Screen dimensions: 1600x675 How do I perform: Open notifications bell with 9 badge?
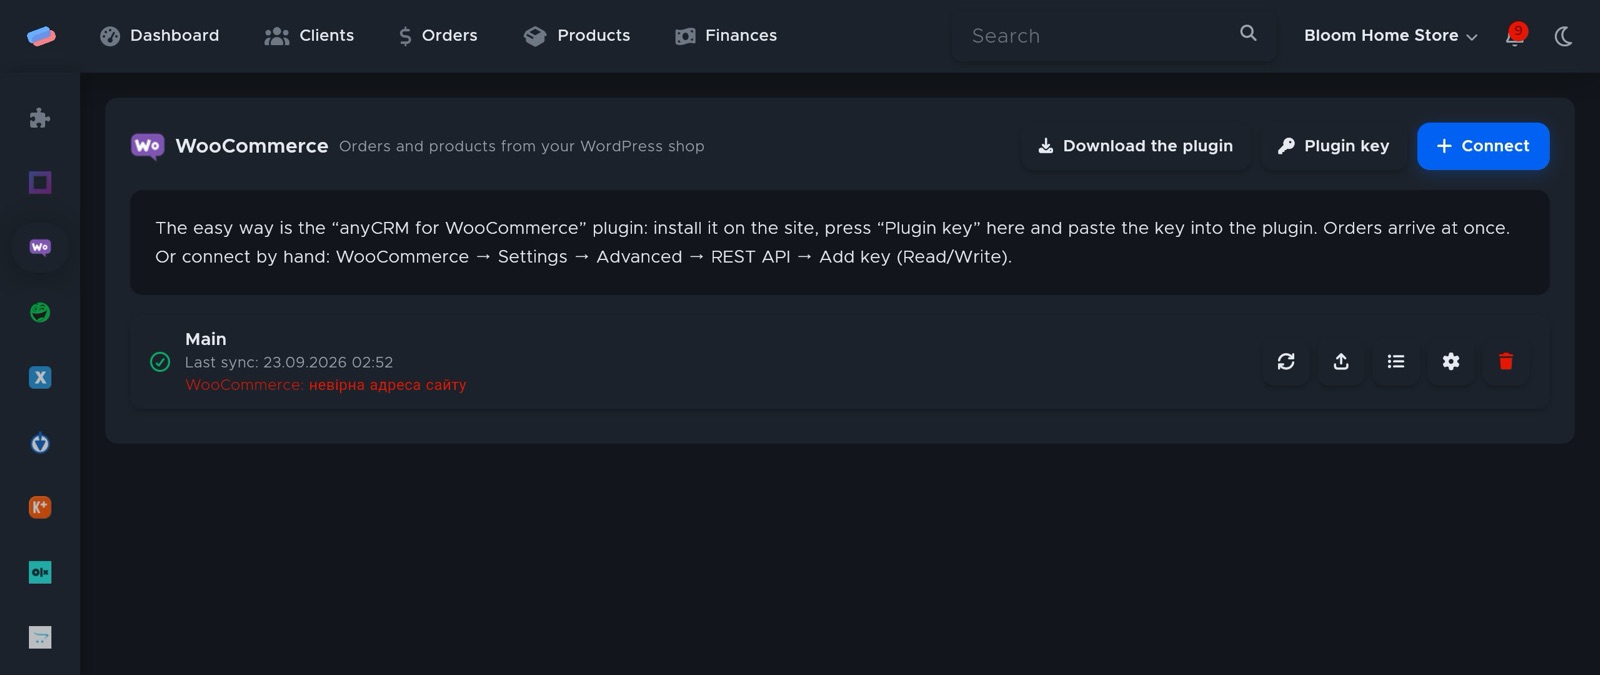coord(1515,36)
